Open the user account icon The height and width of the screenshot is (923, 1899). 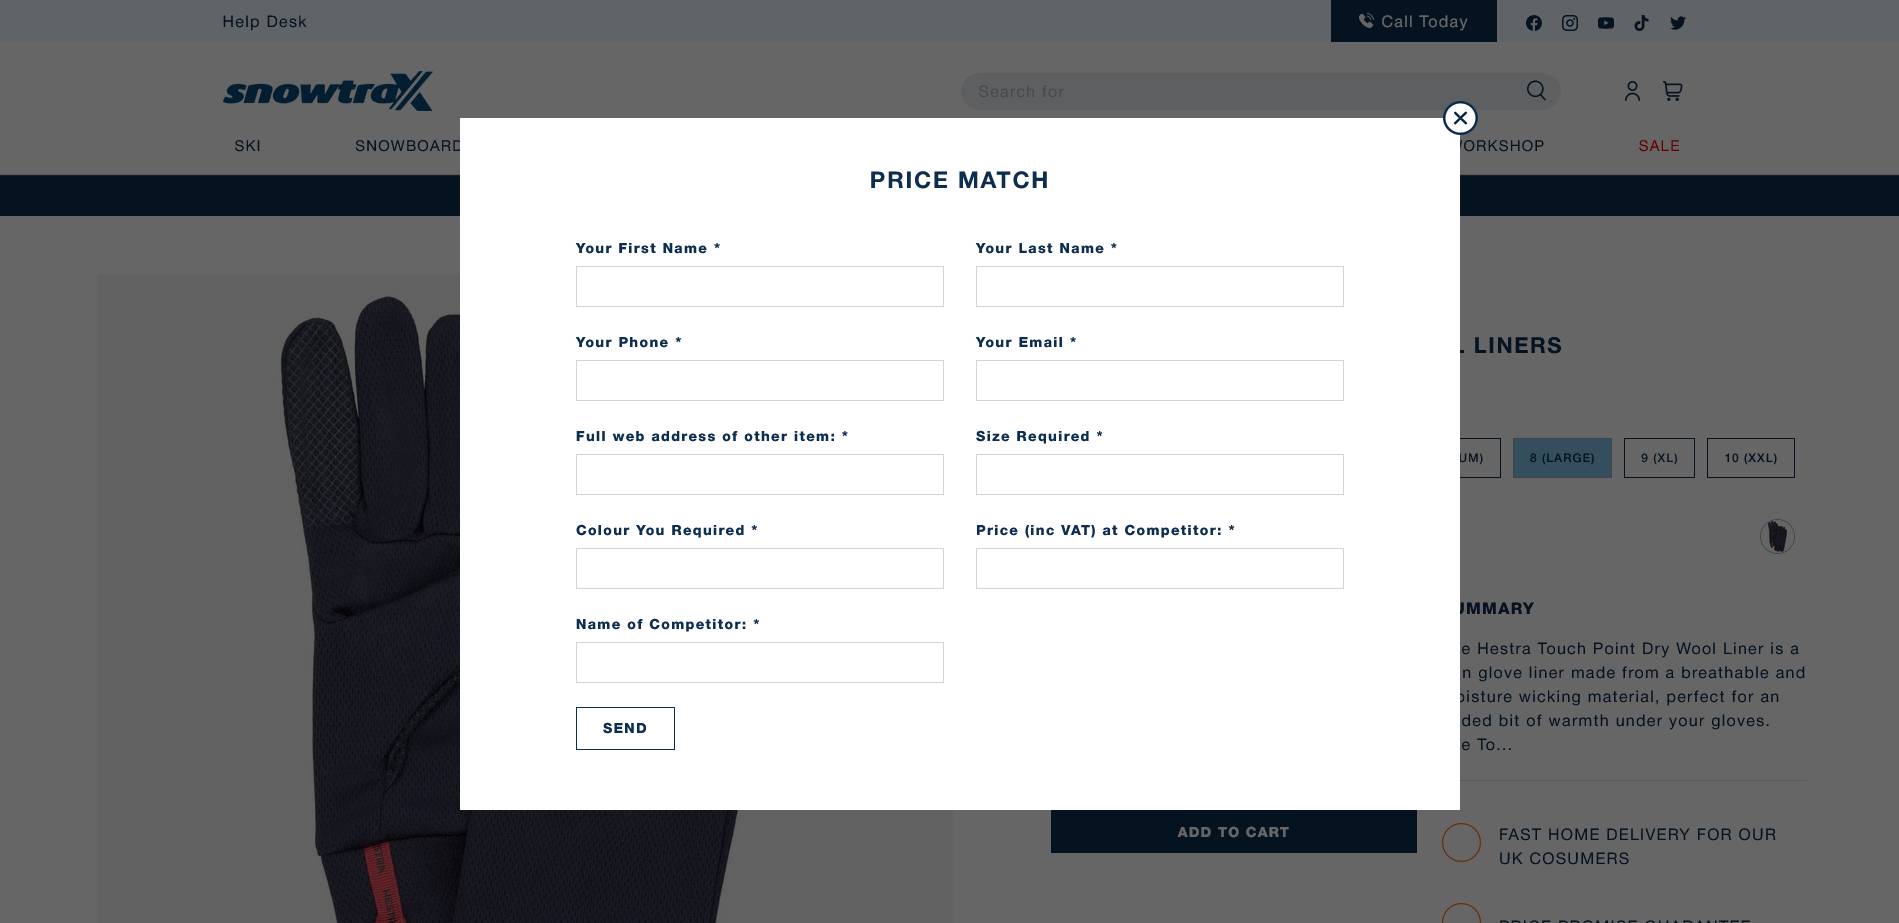pyautogui.click(x=1632, y=91)
